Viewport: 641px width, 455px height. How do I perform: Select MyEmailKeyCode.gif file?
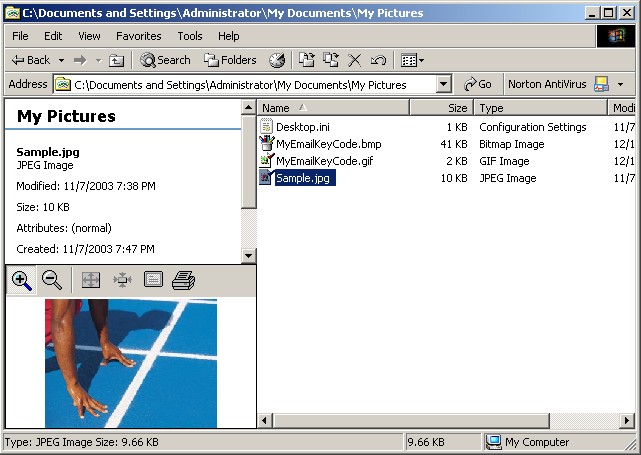(325, 161)
